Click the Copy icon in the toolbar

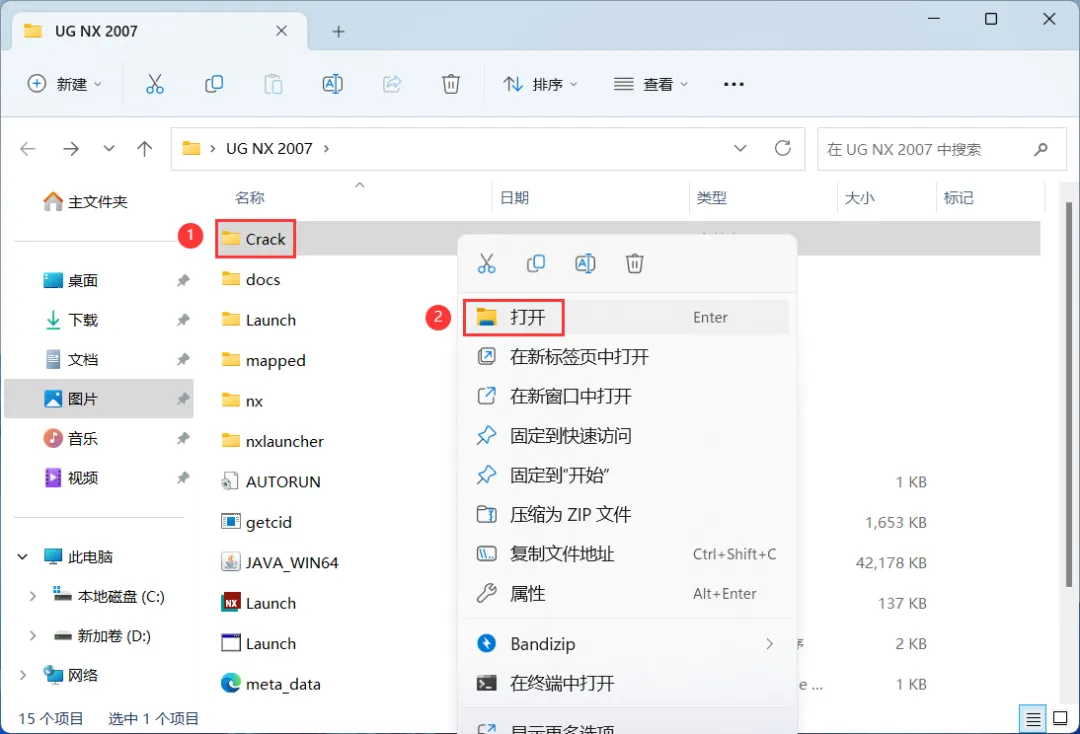(214, 84)
